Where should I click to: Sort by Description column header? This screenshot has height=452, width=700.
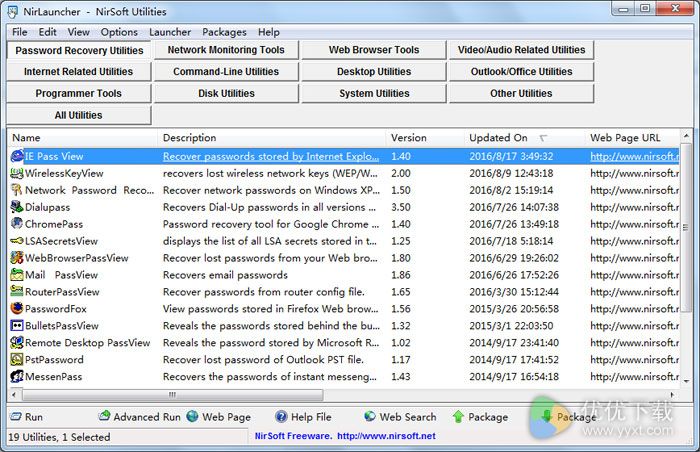[x=272, y=138]
